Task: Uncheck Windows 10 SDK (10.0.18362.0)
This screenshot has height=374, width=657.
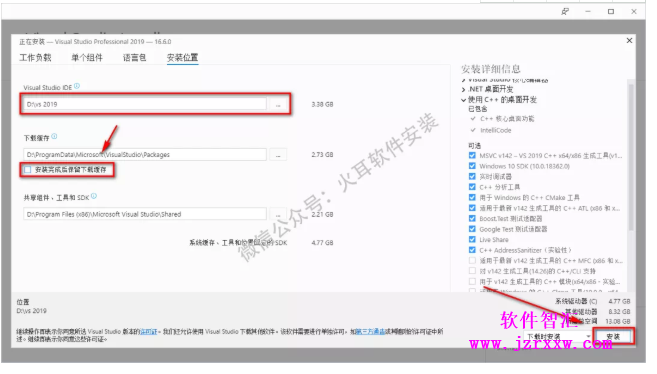Action: click(x=472, y=166)
